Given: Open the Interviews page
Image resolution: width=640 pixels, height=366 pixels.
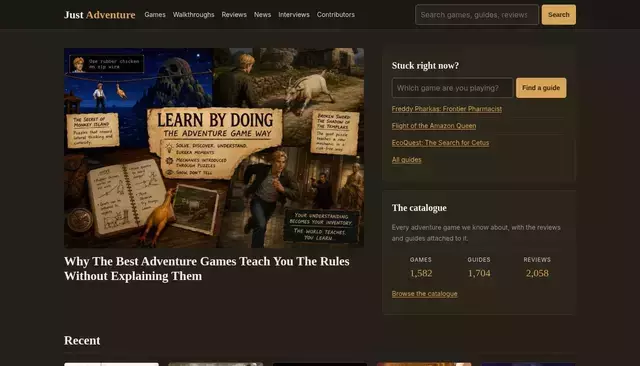Looking at the screenshot, I should tap(294, 15).
